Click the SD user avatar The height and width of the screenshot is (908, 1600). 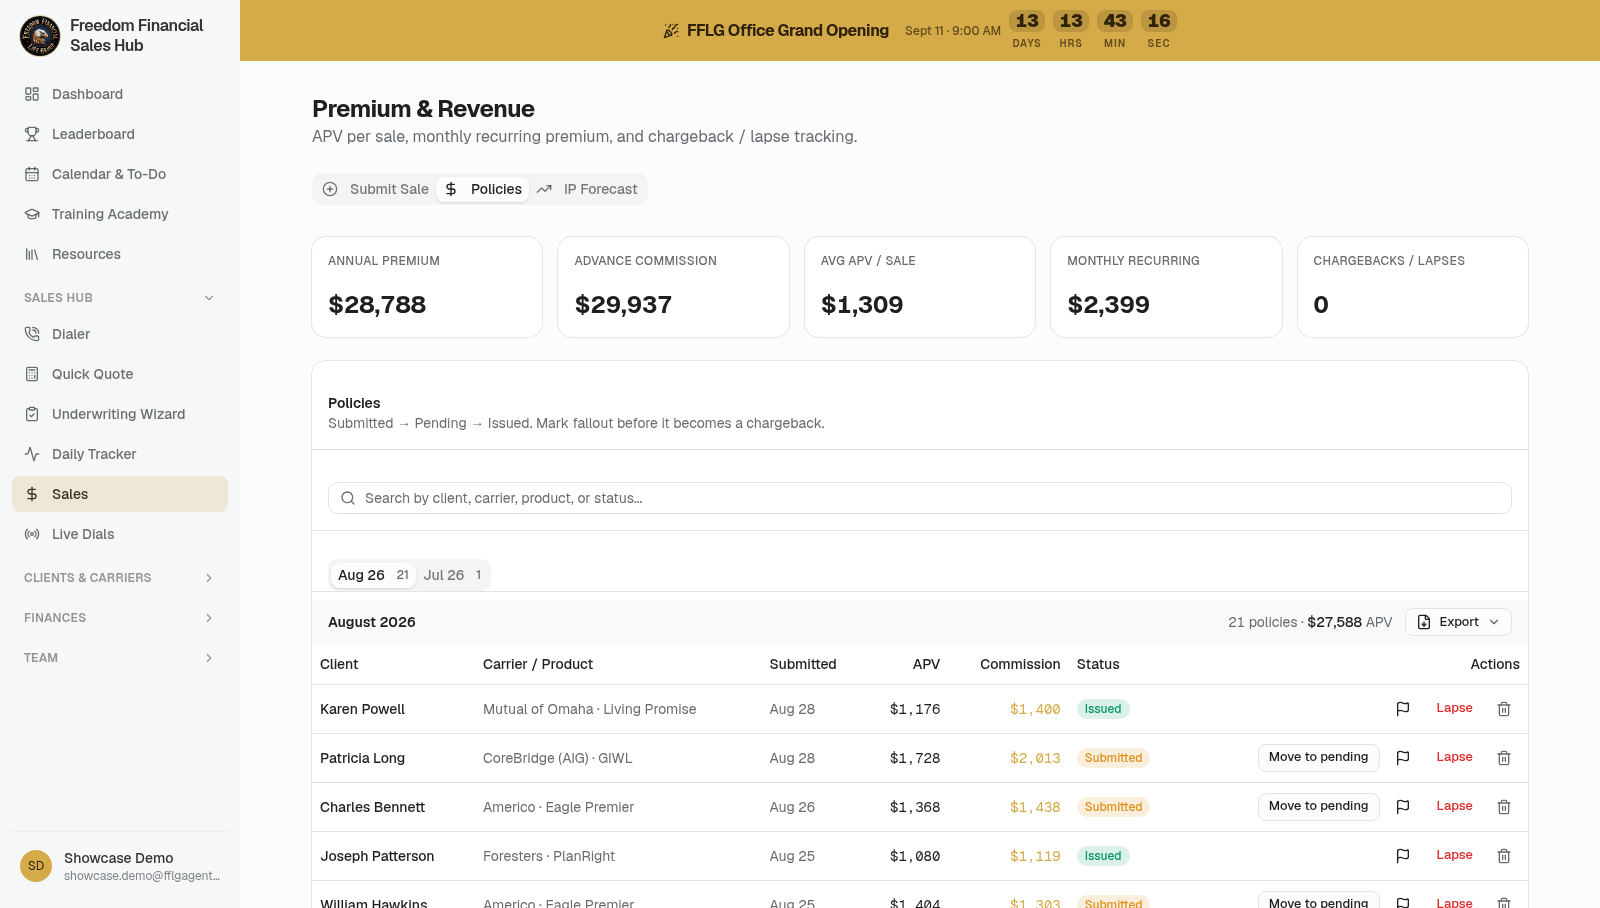click(x=36, y=866)
